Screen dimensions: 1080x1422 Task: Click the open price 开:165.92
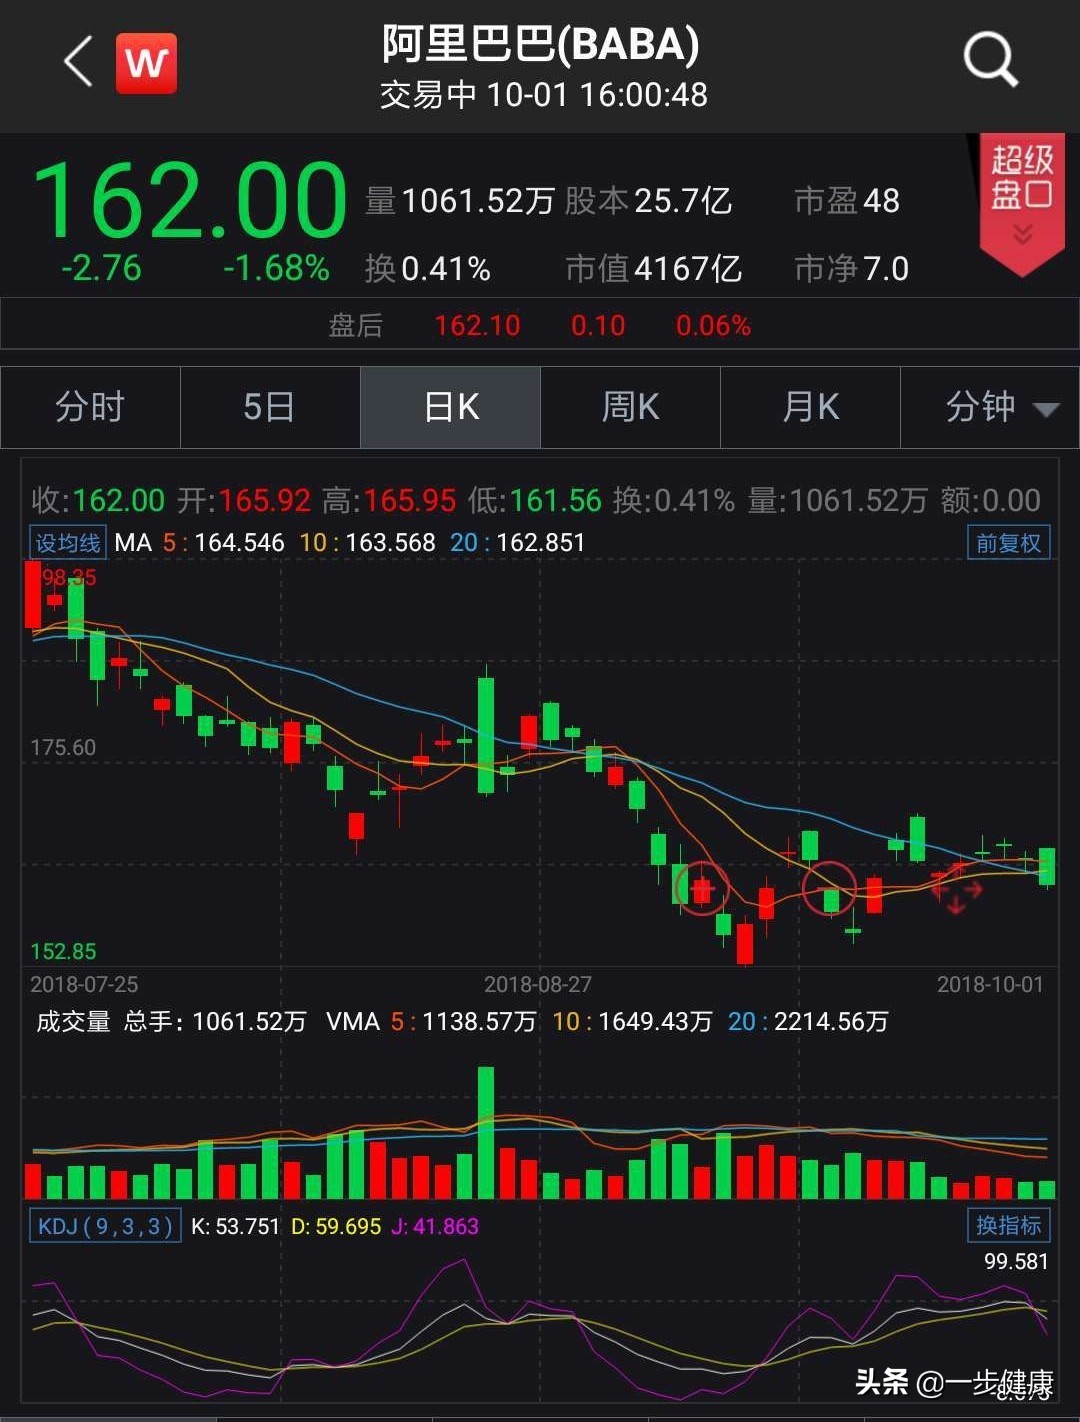point(244,500)
